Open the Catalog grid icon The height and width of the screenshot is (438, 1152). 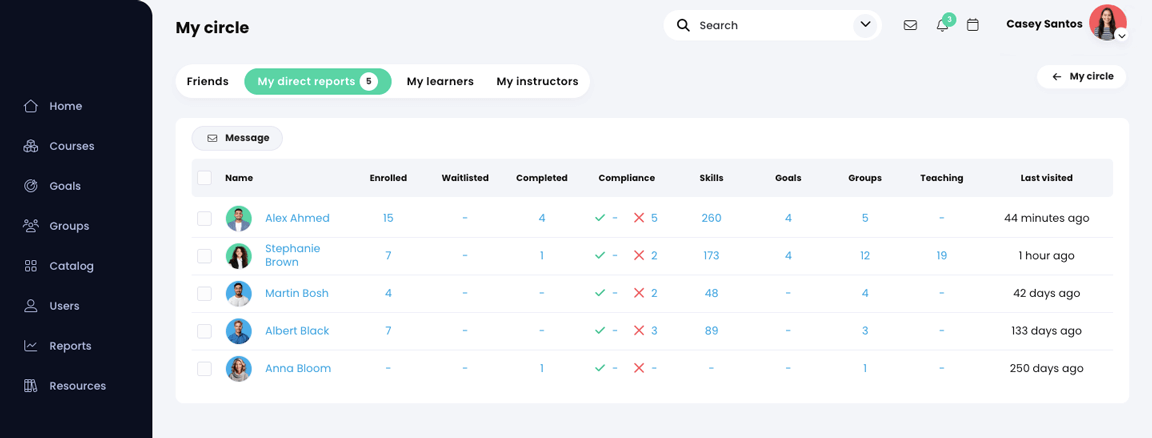coord(31,266)
